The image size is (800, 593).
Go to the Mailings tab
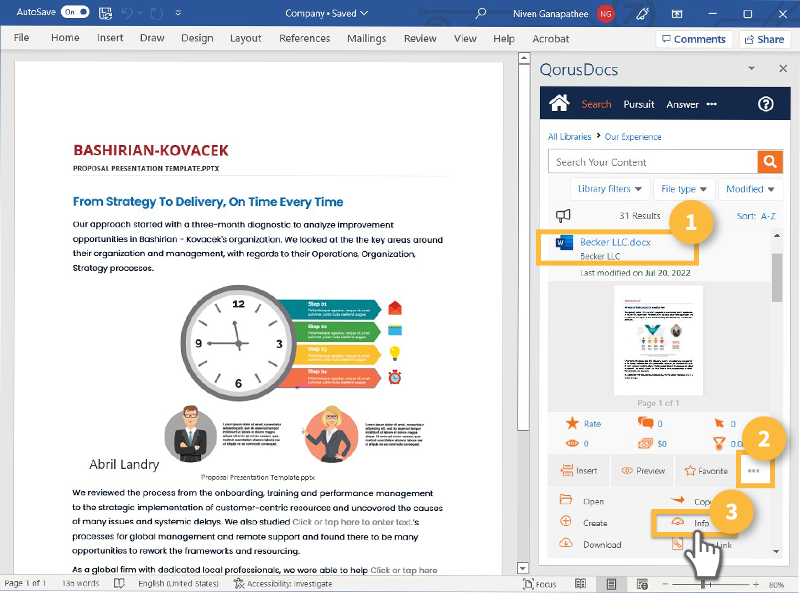[366, 38]
